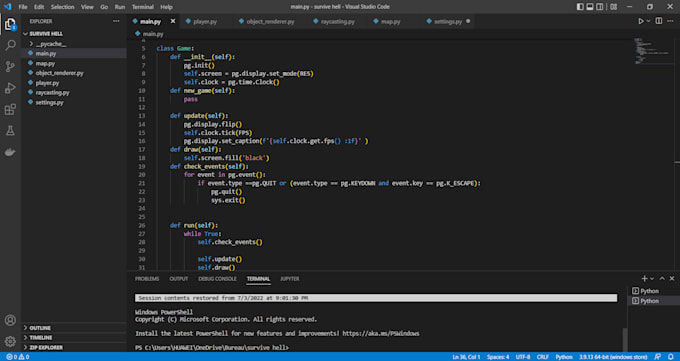This screenshot has height=361, width=680.
Task: Open the Edit menu
Action: (39, 7)
